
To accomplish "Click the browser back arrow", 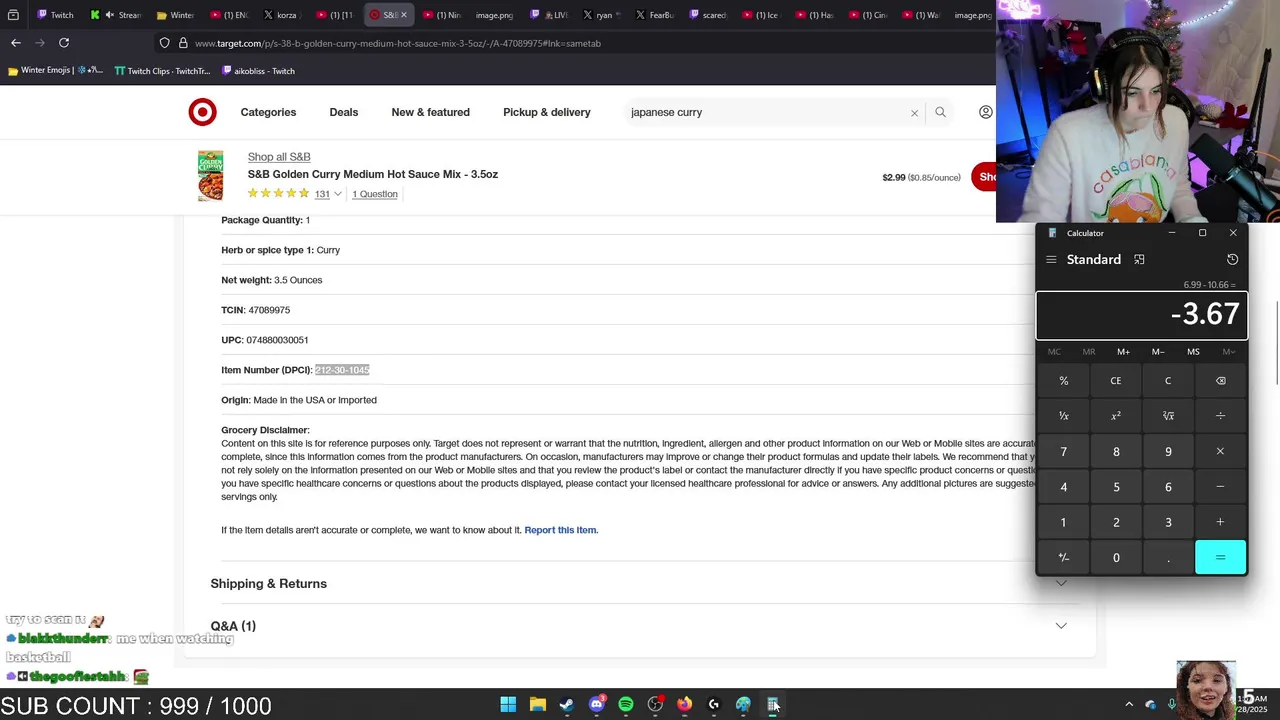I will [x=16, y=43].
